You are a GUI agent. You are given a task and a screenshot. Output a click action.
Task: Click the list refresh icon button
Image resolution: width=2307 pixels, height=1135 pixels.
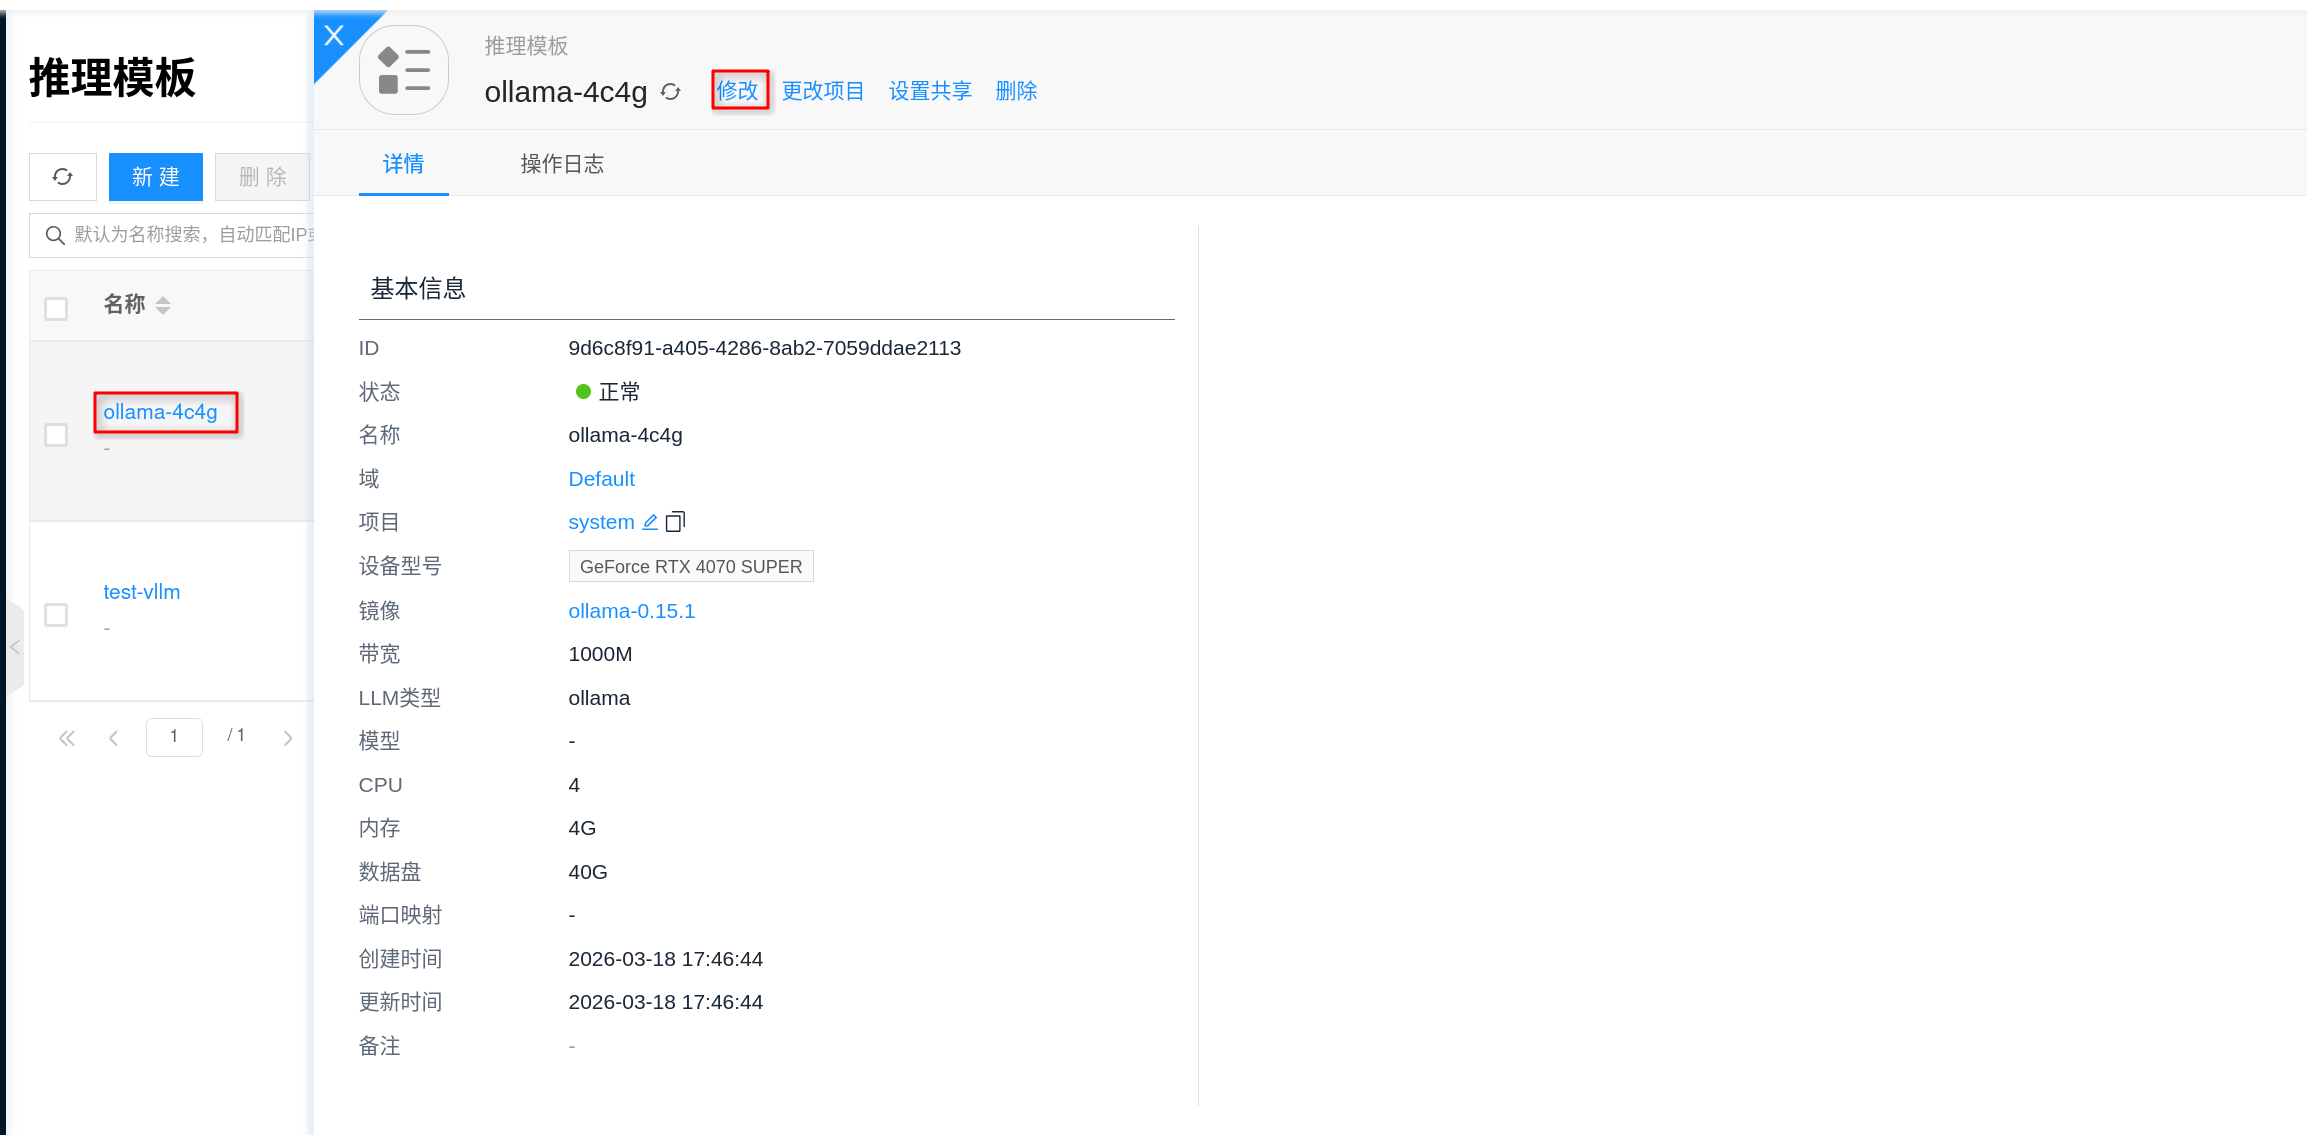click(63, 177)
